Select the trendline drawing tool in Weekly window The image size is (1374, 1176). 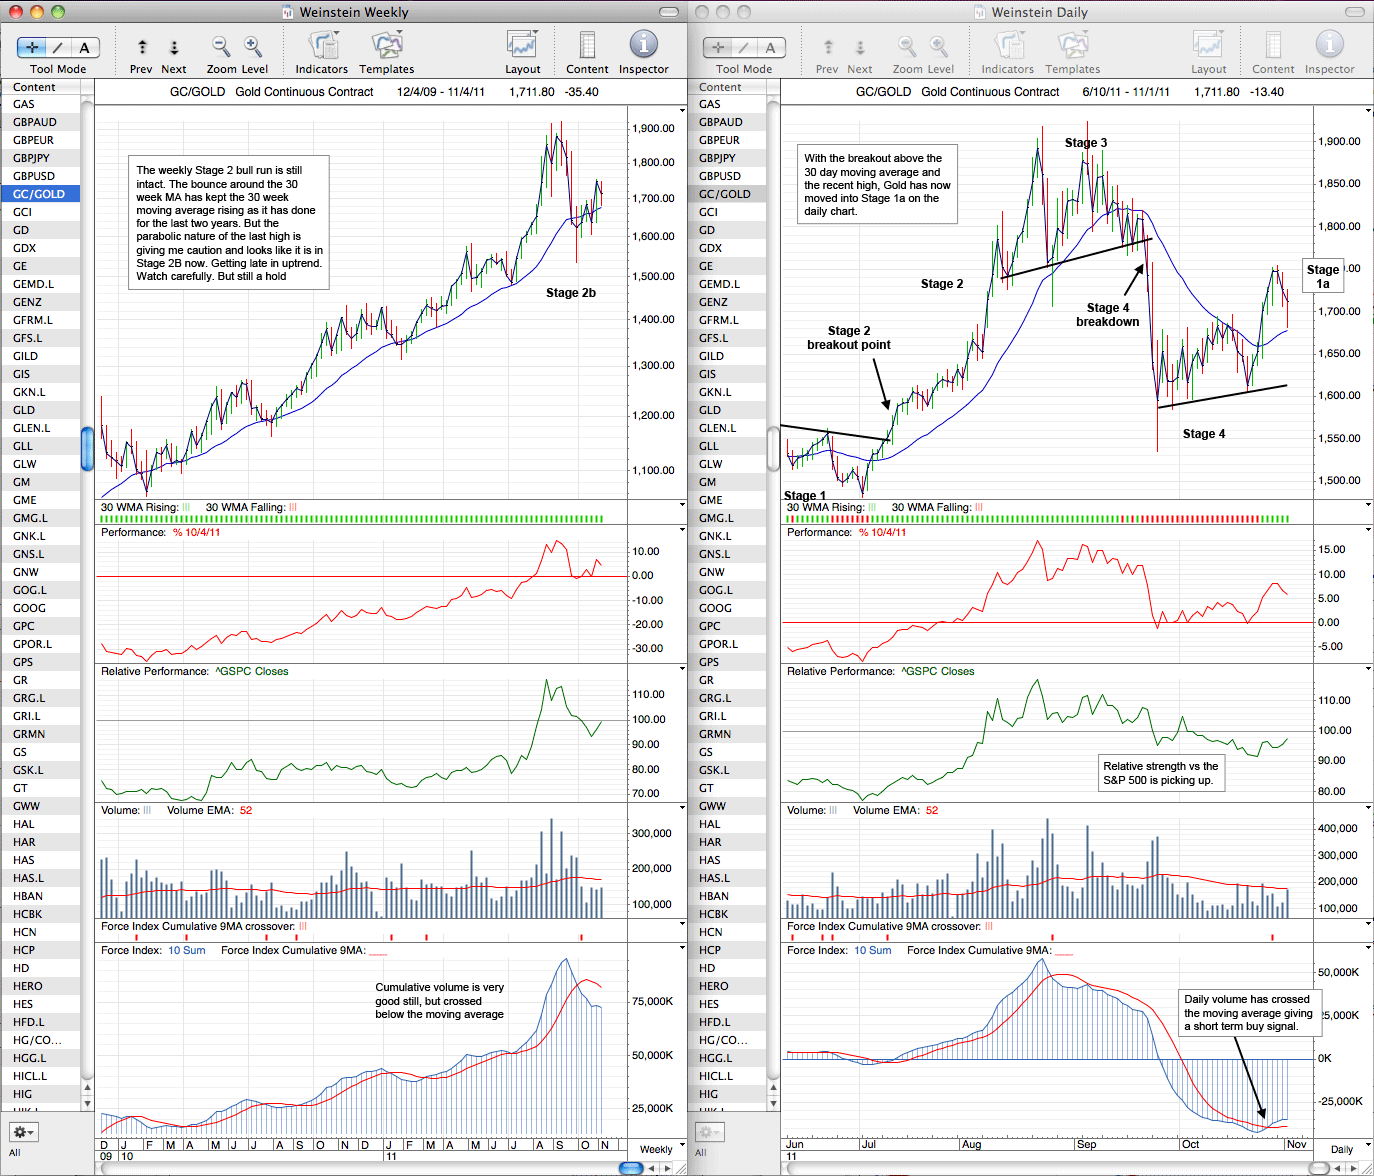[58, 47]
